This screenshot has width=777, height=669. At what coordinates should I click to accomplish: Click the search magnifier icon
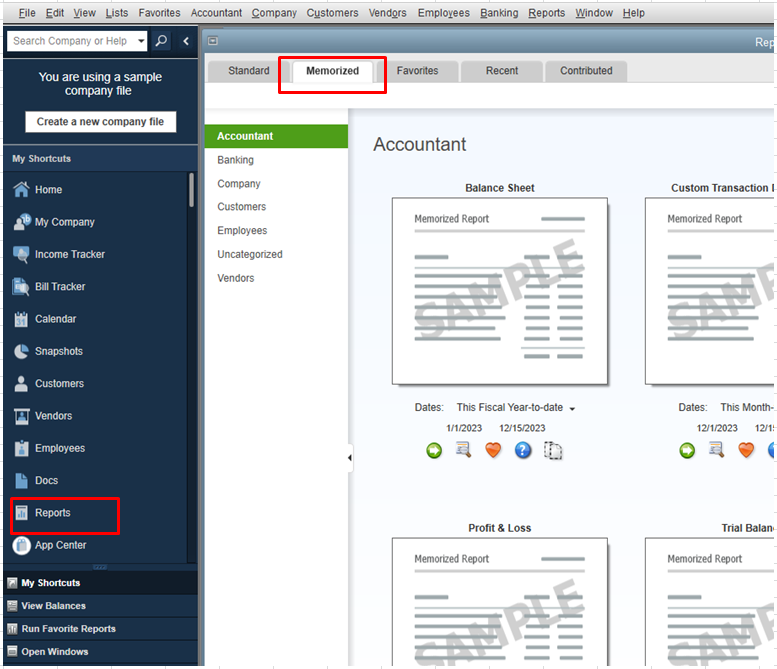[161, 41]
